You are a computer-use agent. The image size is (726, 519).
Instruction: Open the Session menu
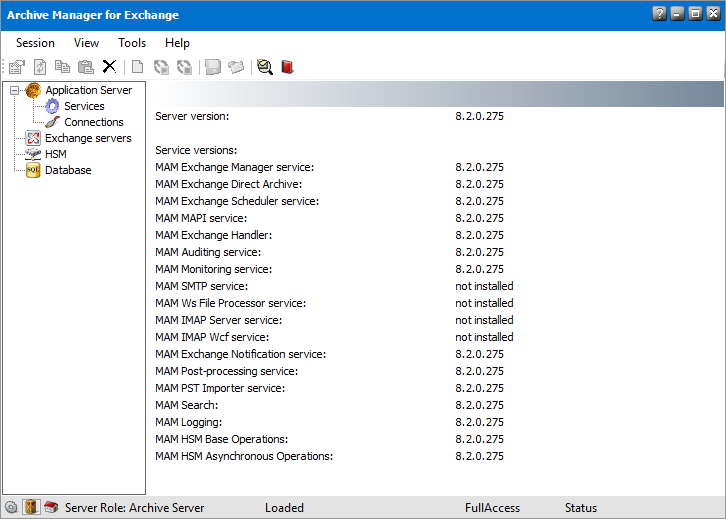coord(35,43)
